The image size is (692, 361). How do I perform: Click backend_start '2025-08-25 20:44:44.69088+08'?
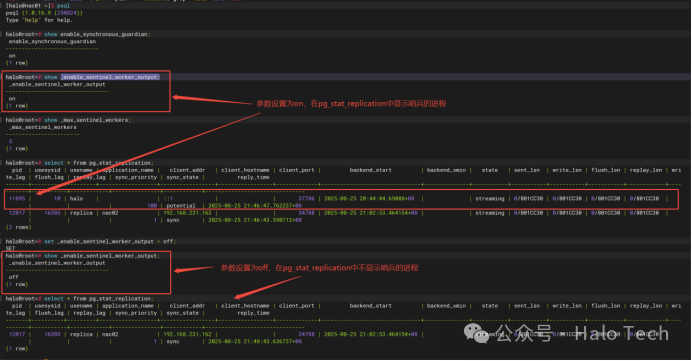click(x=369, y=199)
